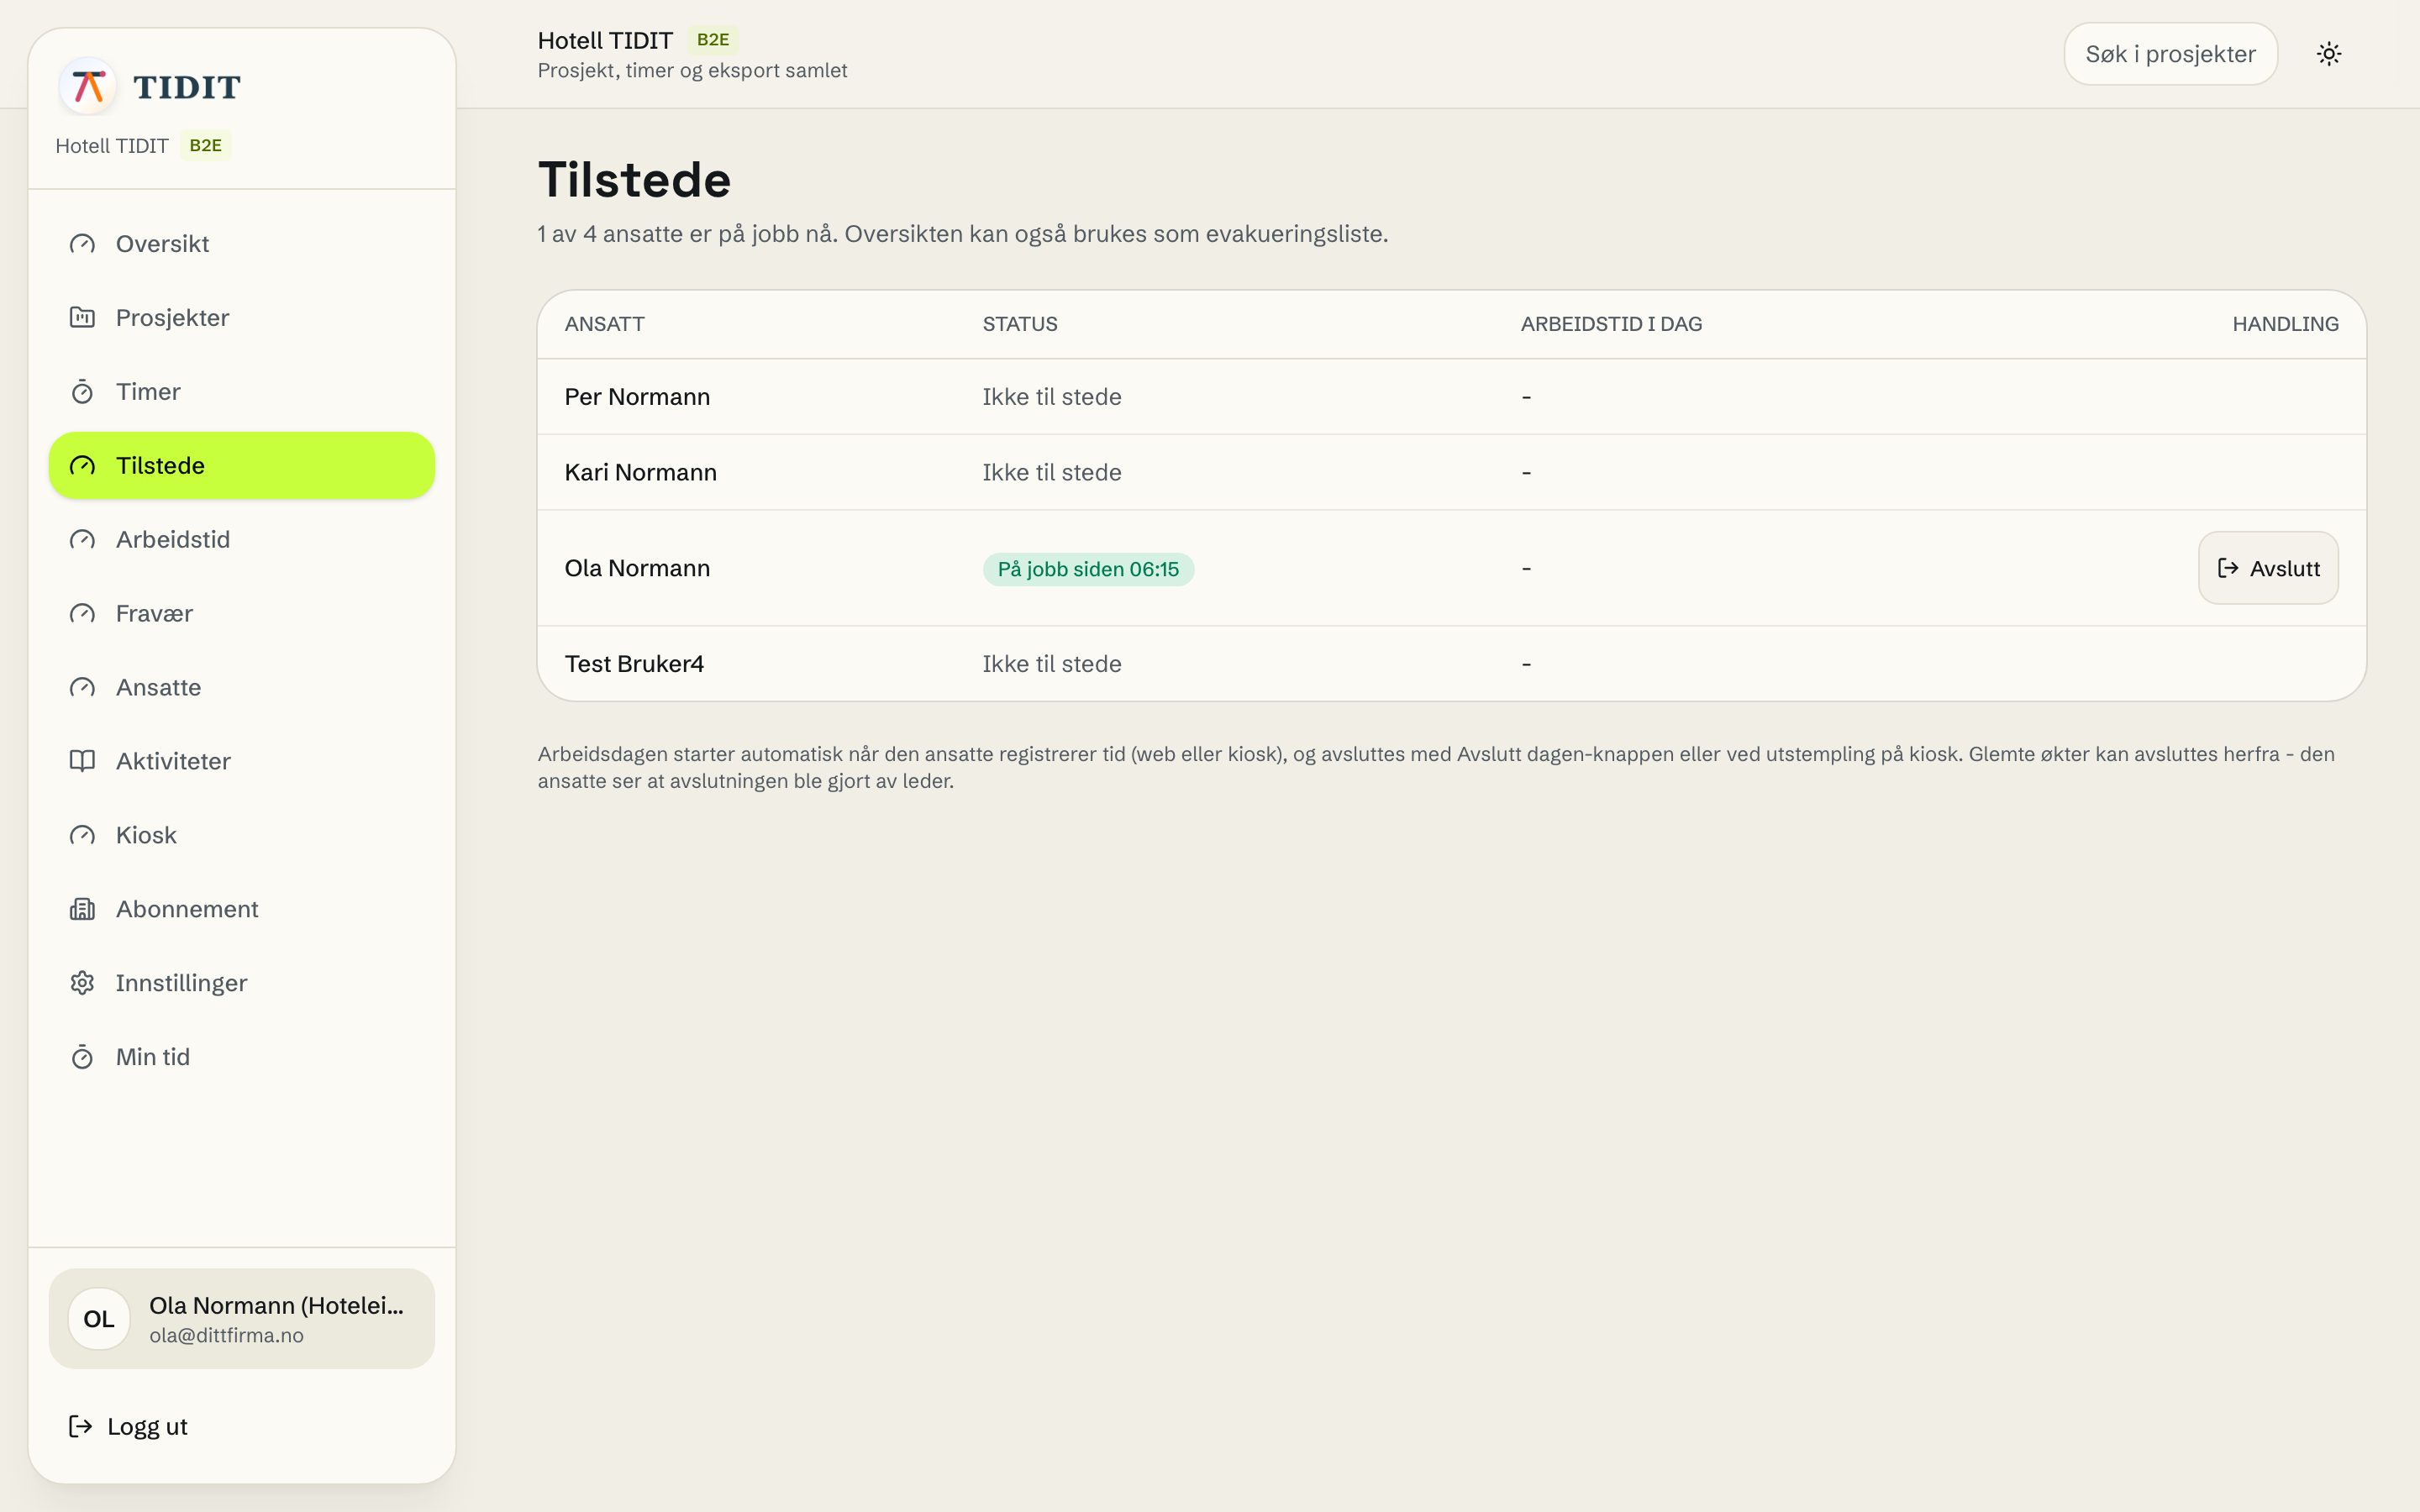Click the STATUS column header
The height and width of the screenshot is (1512, 2420).
pyautogui.click(x=1020, y=324)
